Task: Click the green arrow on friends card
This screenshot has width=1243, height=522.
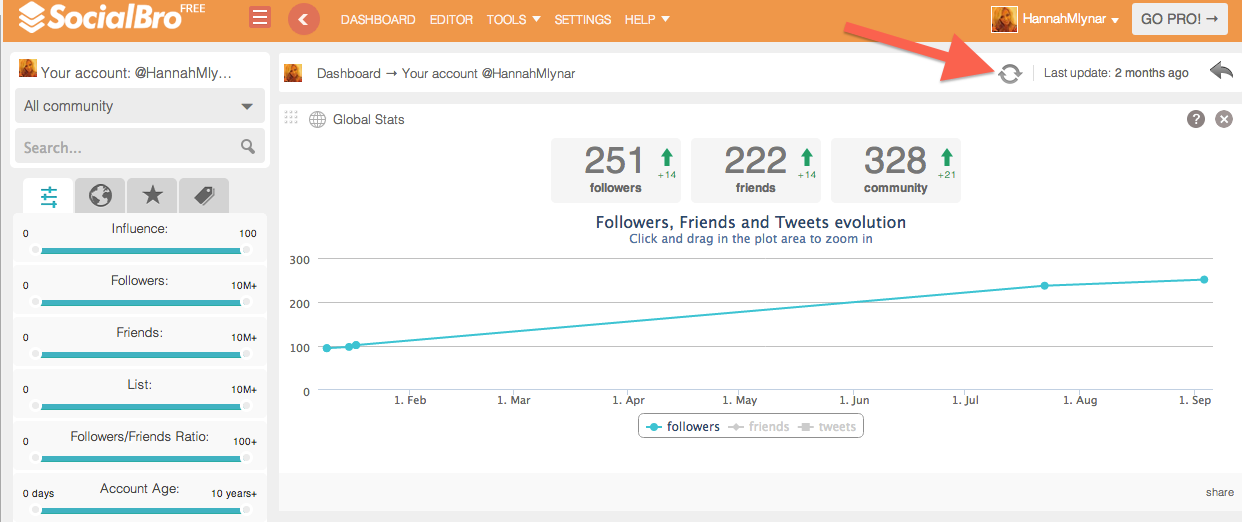Action: [807, 157]
